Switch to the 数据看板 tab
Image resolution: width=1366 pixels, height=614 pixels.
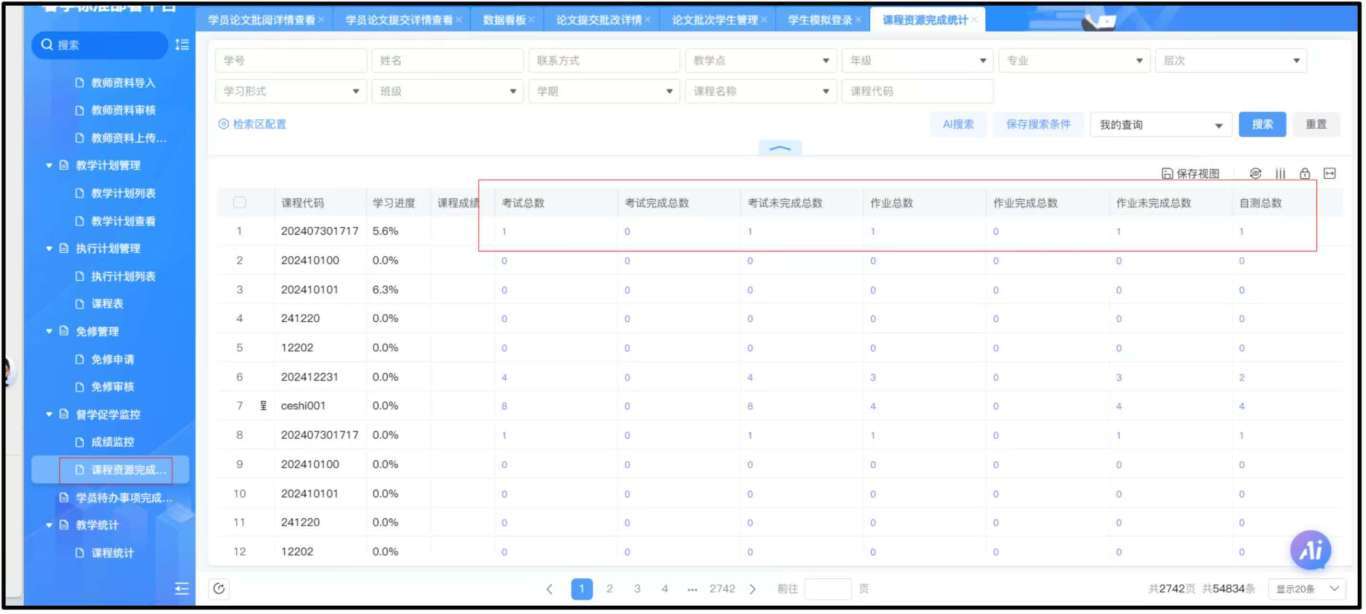[x=503, y=20]
